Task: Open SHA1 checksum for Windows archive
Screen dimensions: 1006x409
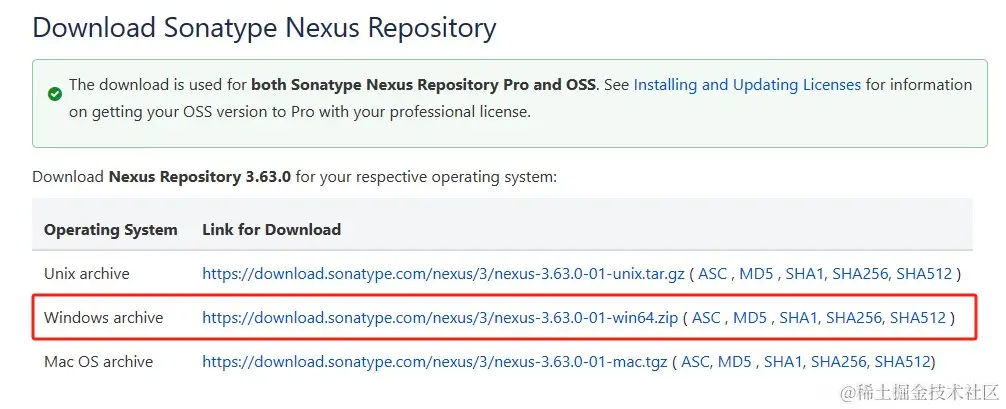Action: point(799,318)
